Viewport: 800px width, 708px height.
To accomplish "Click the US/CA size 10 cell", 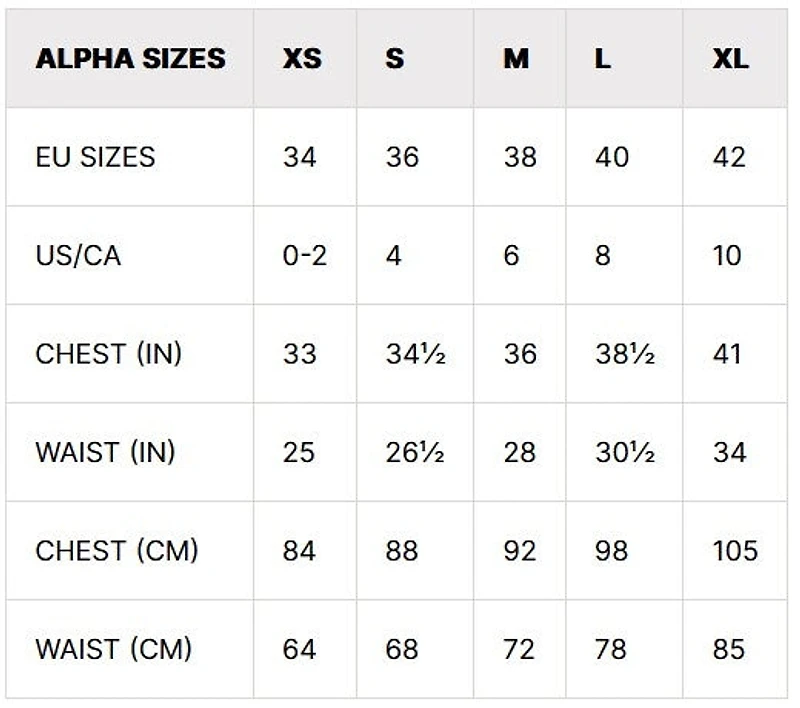I will click(x=727, y=255).
